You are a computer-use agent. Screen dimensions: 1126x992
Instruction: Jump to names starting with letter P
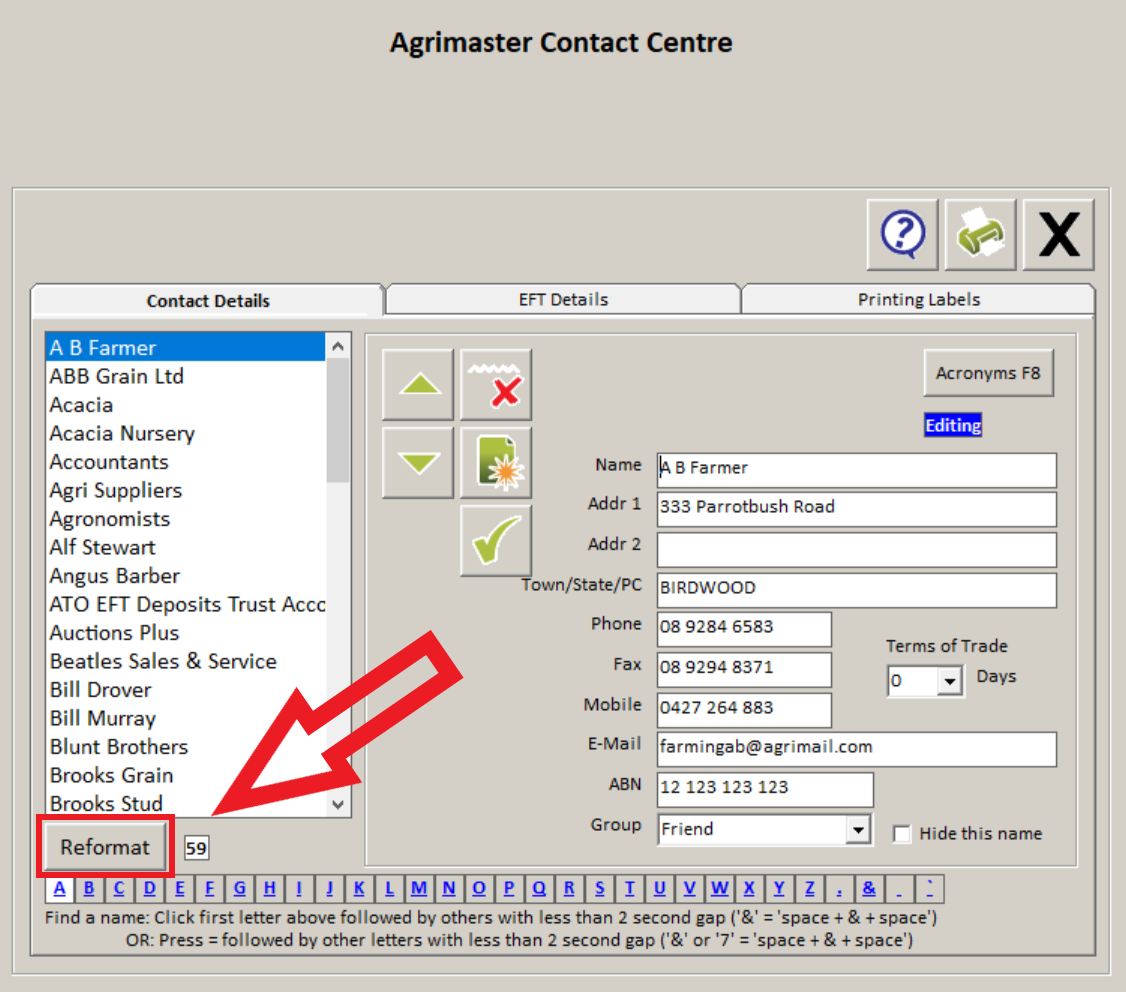(509, 889)
